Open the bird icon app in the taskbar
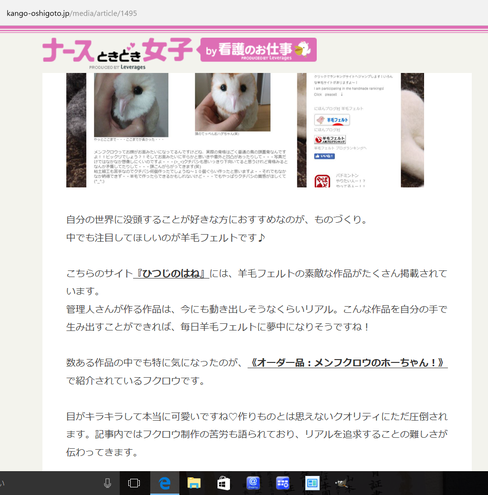Image resolution: width=488 pixels, height=495 pixels. 341,483
